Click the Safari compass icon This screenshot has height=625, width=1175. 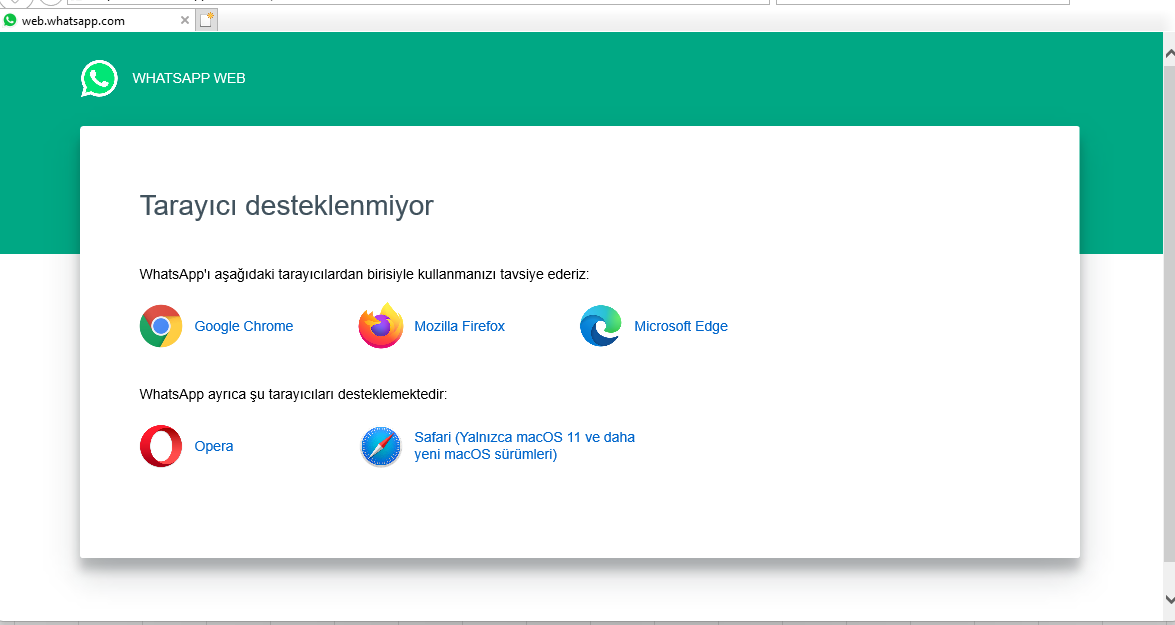tap(381, 447)
